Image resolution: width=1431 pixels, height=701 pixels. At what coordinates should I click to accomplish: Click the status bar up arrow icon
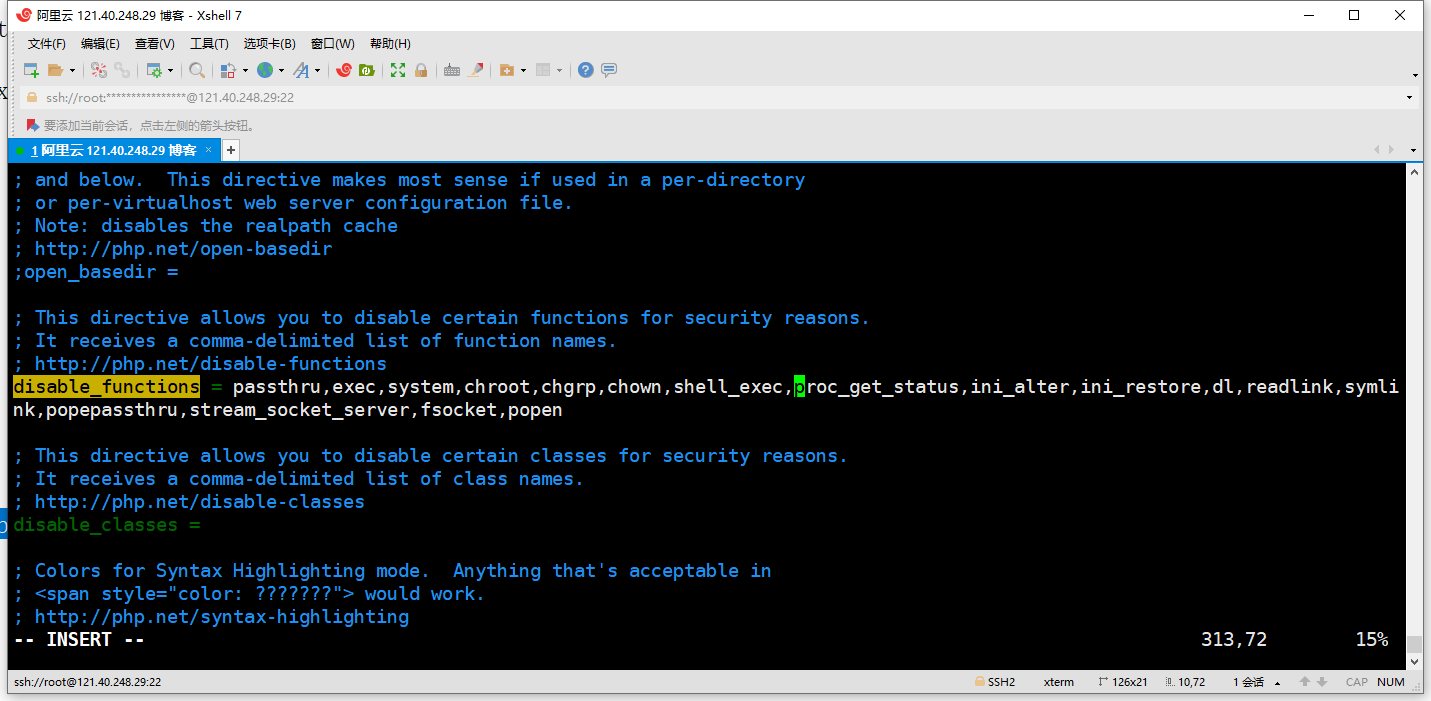click(x=1304, y=682)
